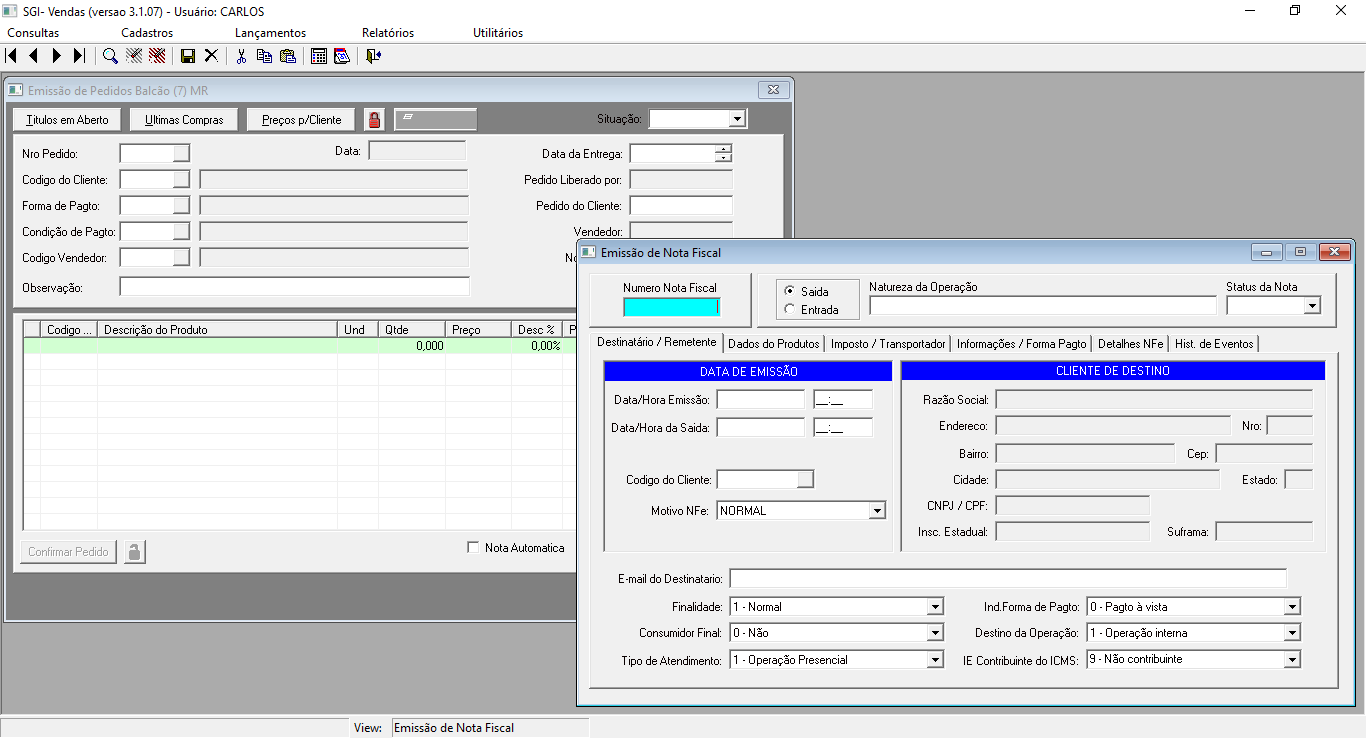Open the Consultas menu
Screen dimensions: 1366x738
tap(33, 33)
